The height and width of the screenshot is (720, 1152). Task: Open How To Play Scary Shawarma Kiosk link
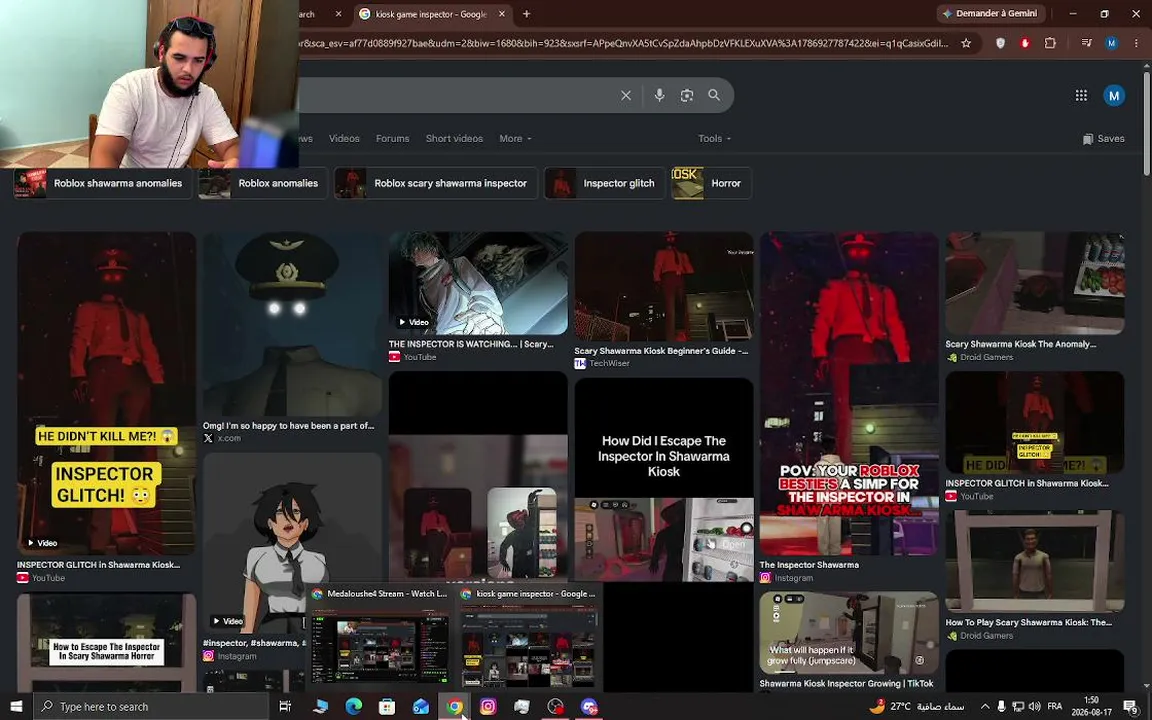(x=1029, y=622)
